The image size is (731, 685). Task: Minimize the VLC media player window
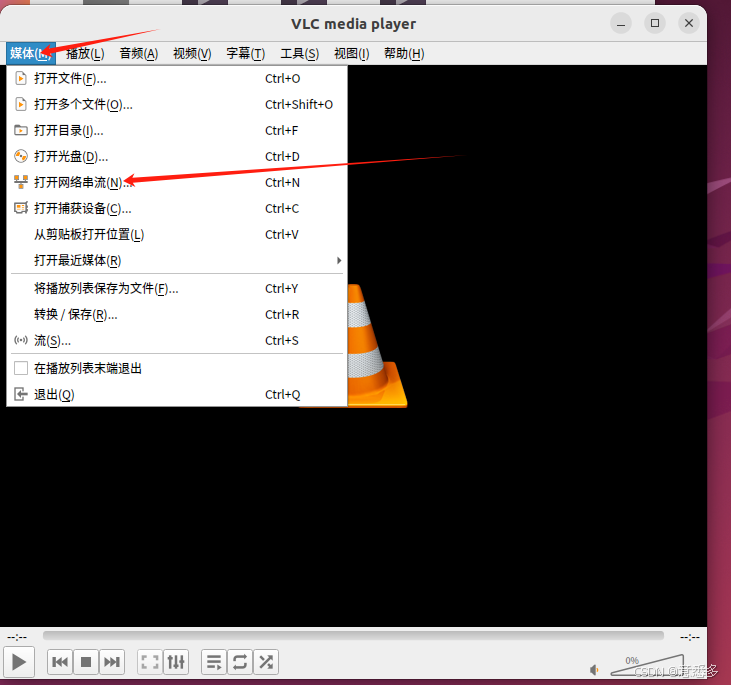[621, 23]
